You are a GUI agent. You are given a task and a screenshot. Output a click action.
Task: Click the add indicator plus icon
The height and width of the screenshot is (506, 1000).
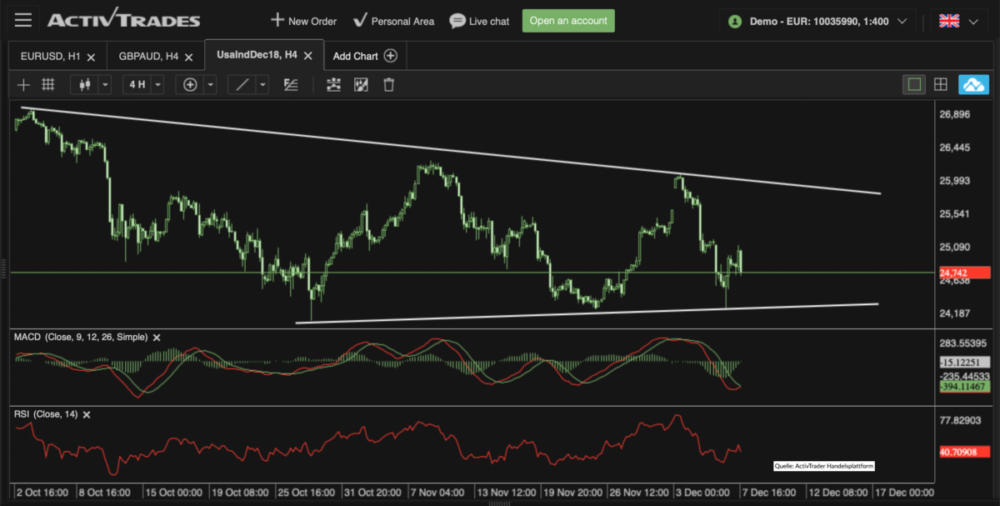click(190, 85)
